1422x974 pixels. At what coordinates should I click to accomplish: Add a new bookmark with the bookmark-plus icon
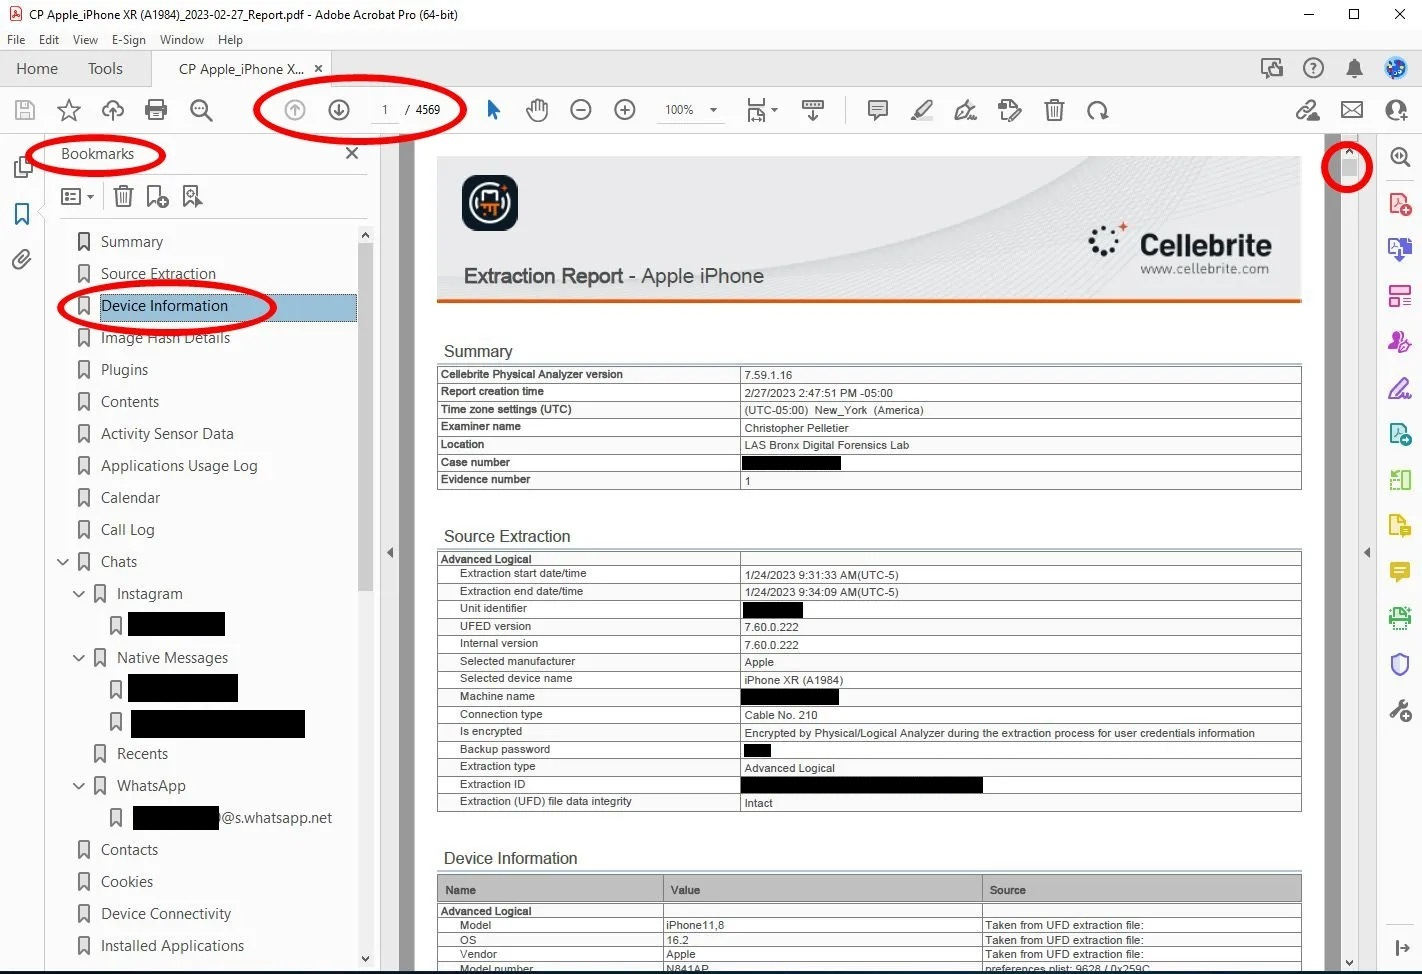point(157,196)
